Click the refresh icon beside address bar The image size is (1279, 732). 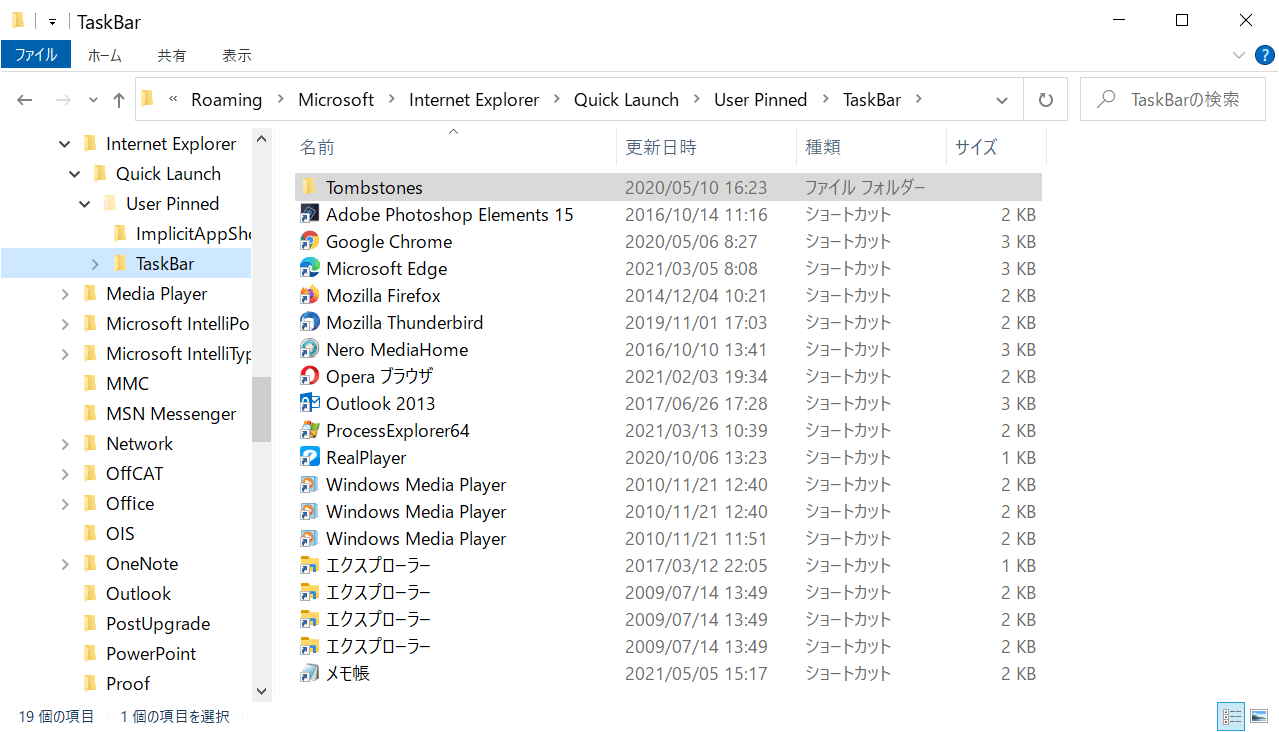[x=1046, y=100]
